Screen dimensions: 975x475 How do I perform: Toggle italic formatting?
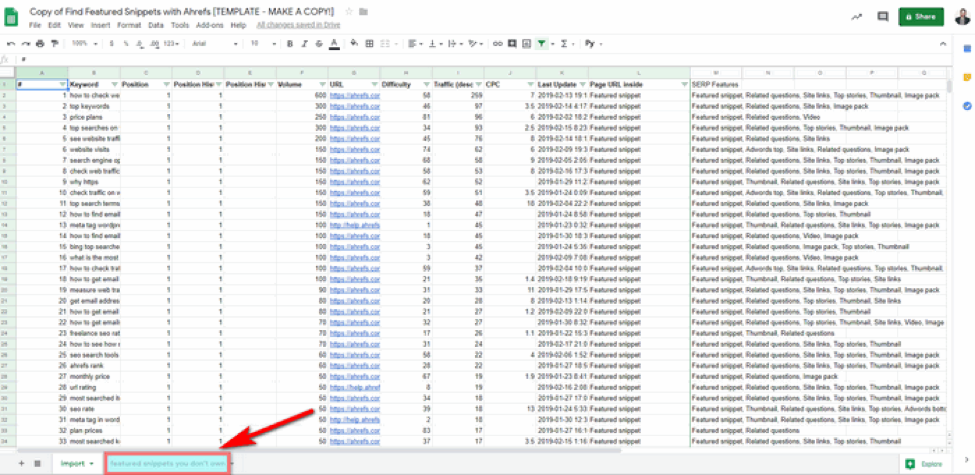click(x=304, y=44)
